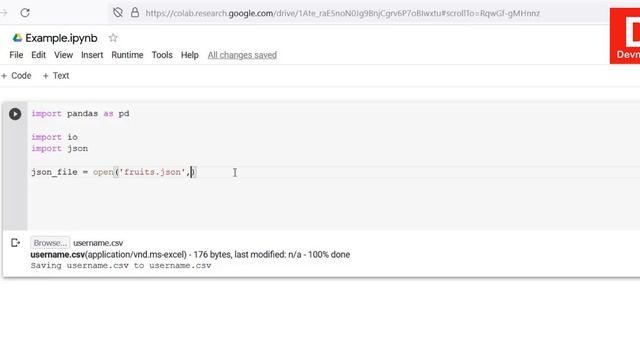Click the 'import io' code line
This screenshot has height=360, width=640.
[55, 137]
